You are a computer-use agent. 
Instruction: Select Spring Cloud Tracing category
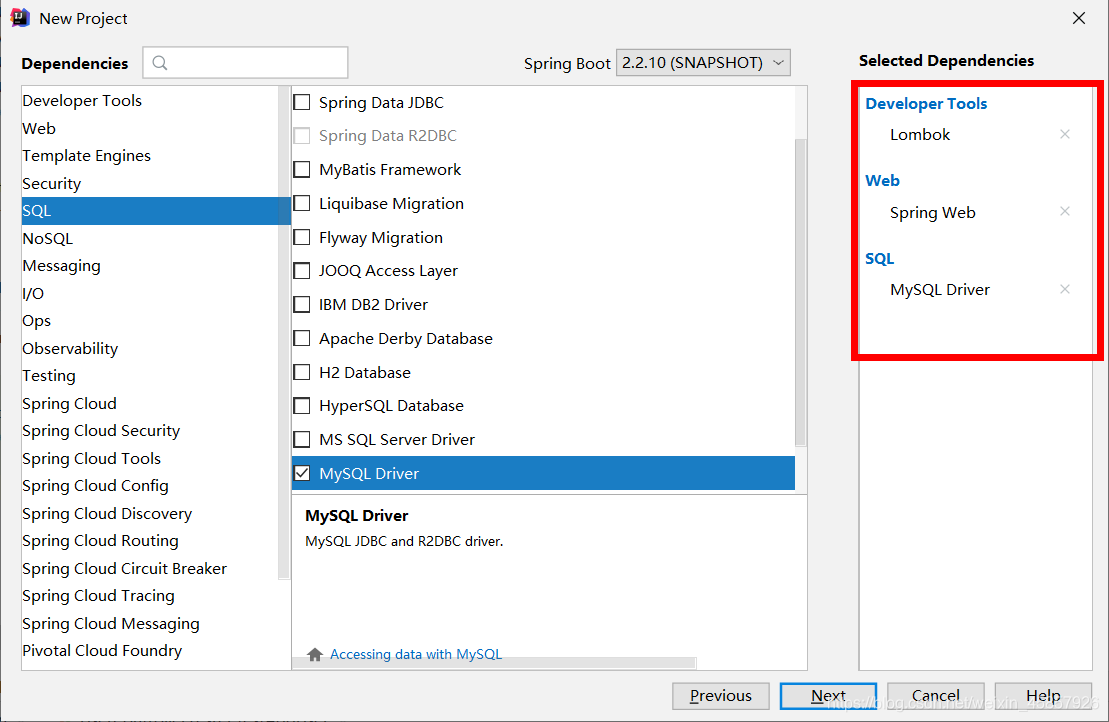coord(98,596)
